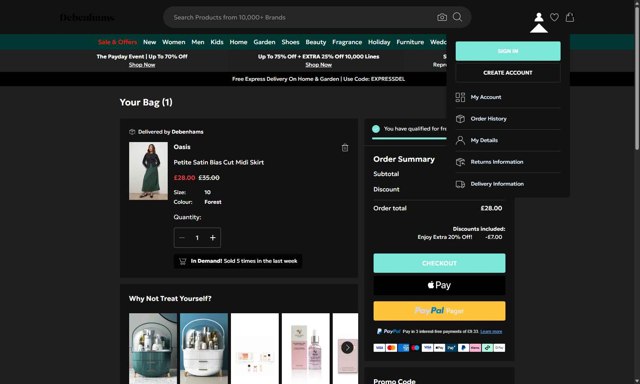This screenshot has width=640, height=384.
Task: Open the Beauty category menu
Action: tap(316, 42)
